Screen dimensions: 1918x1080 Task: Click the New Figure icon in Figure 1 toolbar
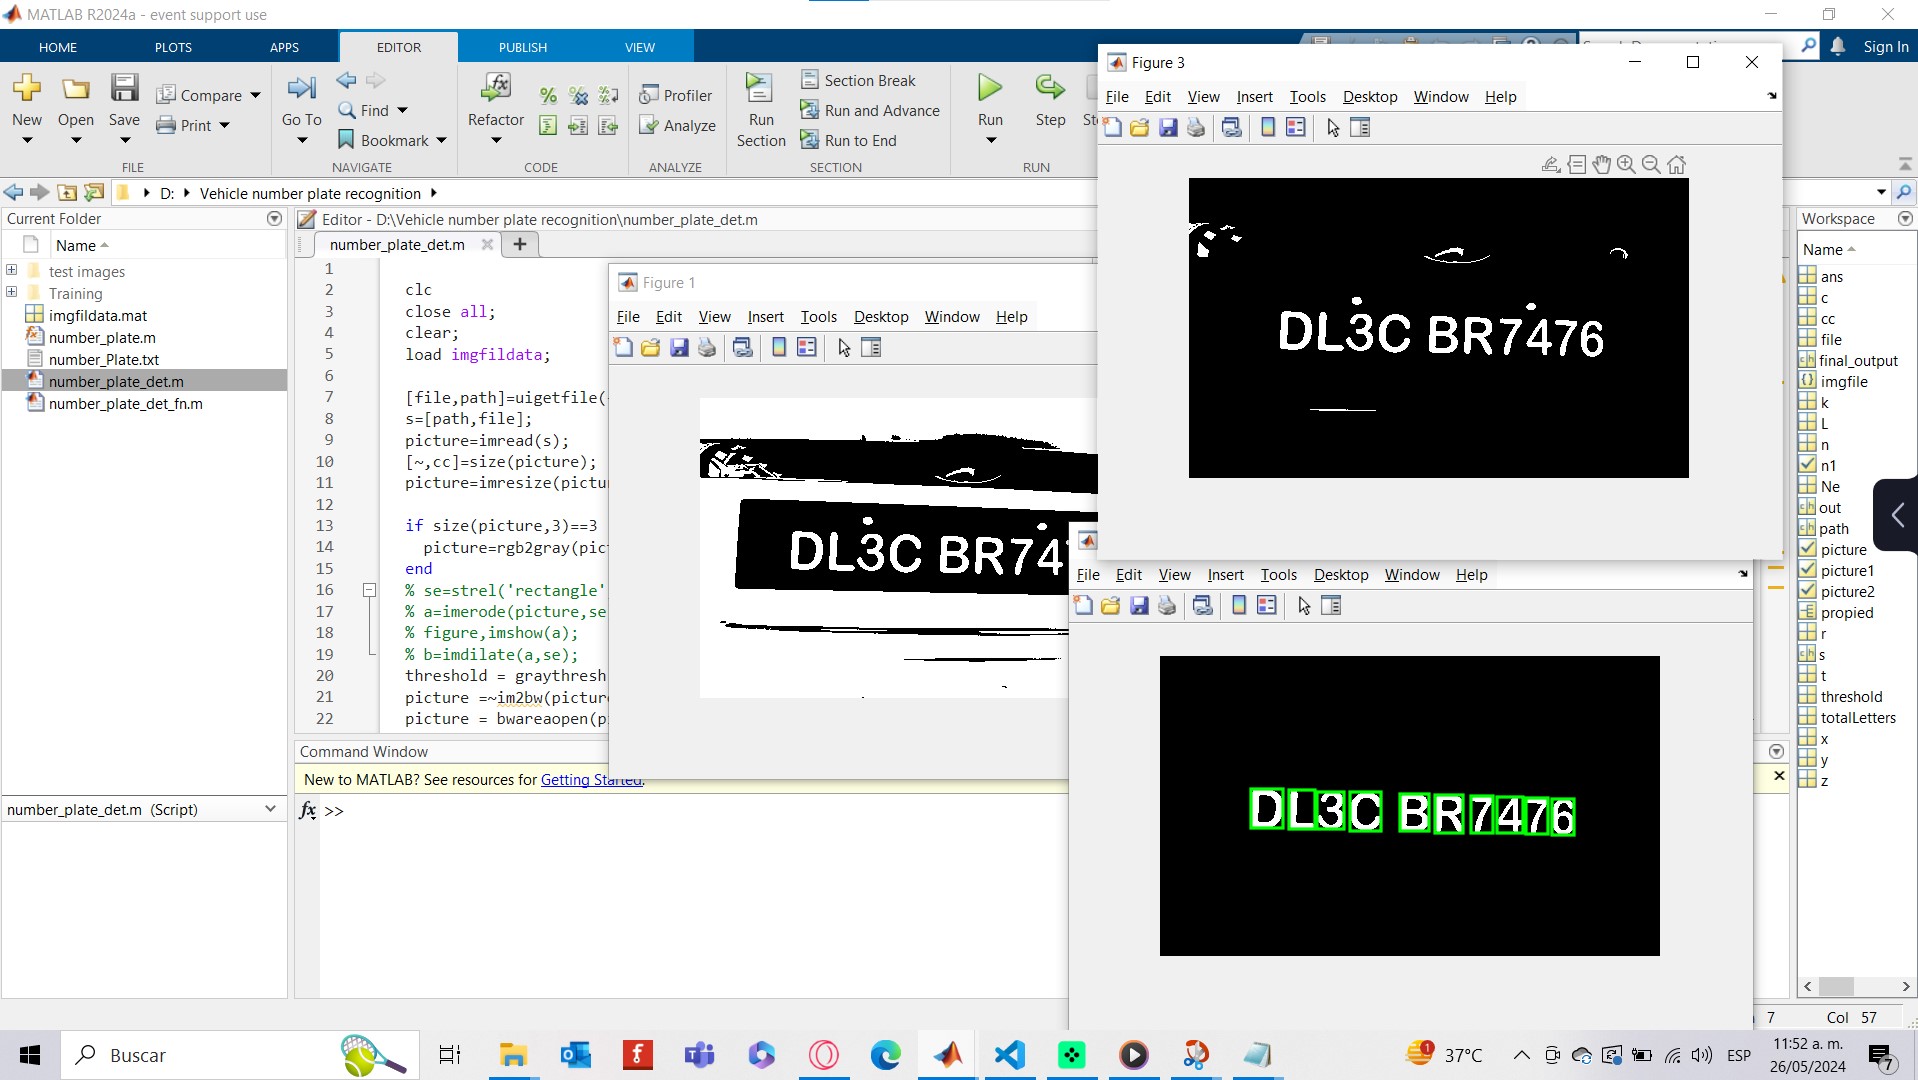click(x=623, y=348)
